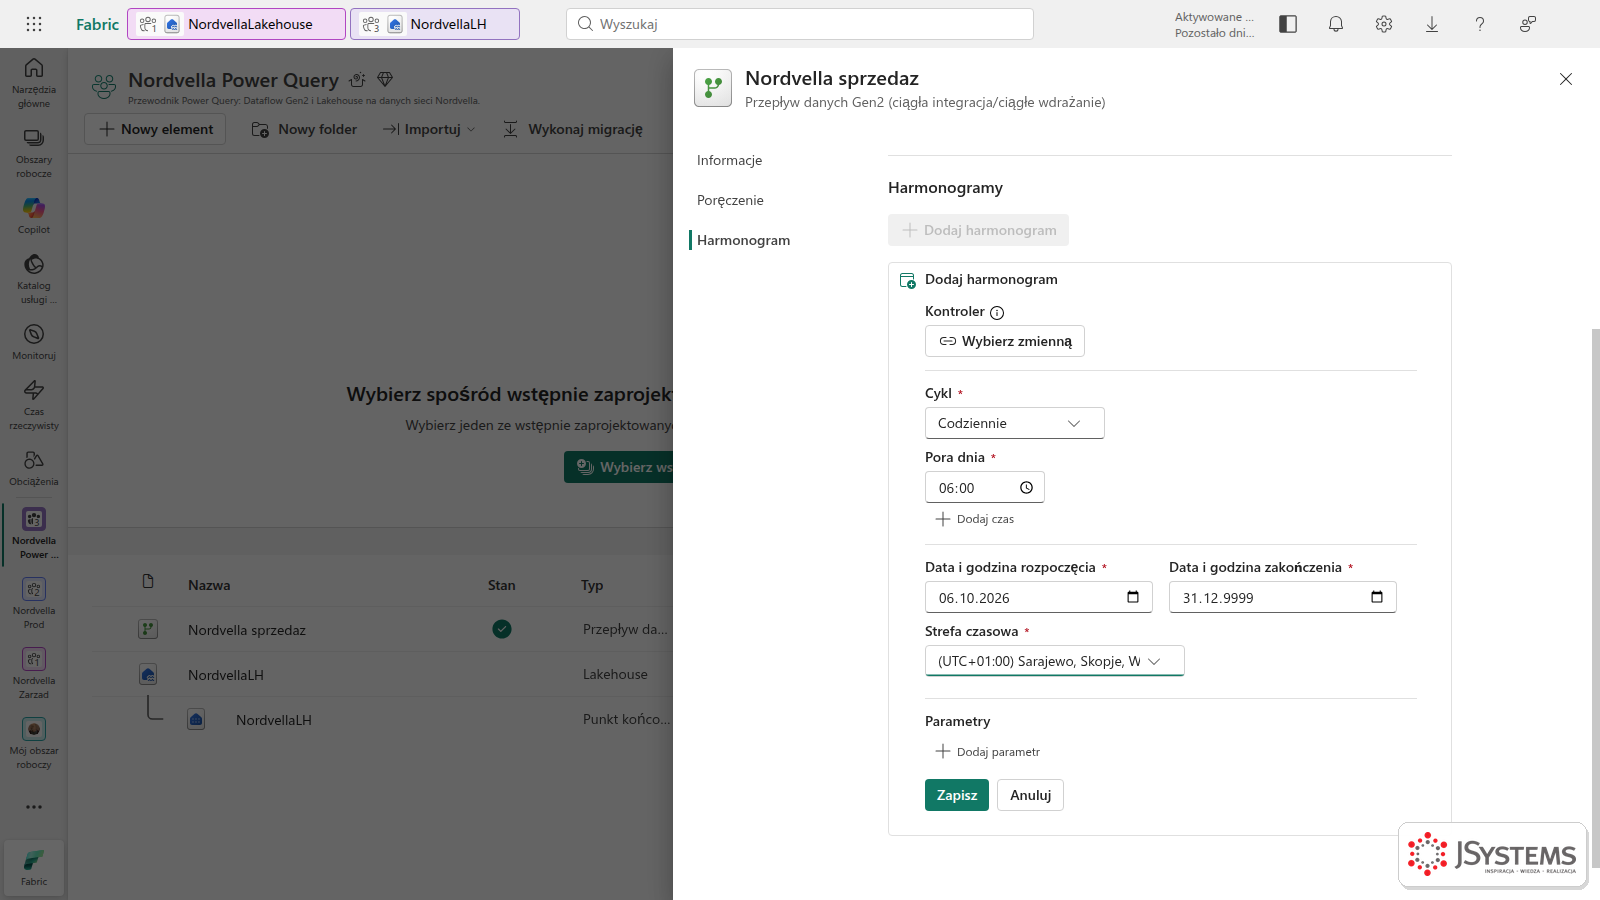Expand the Cykl Codziennie dropdown
The image size is (1600, 900).
1015,423
